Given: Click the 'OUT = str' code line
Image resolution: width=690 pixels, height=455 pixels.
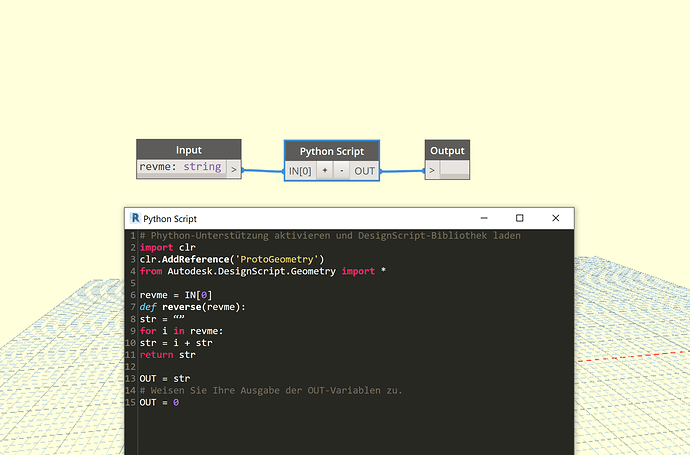Looking at the screenshot, I should tap(165, 378).
